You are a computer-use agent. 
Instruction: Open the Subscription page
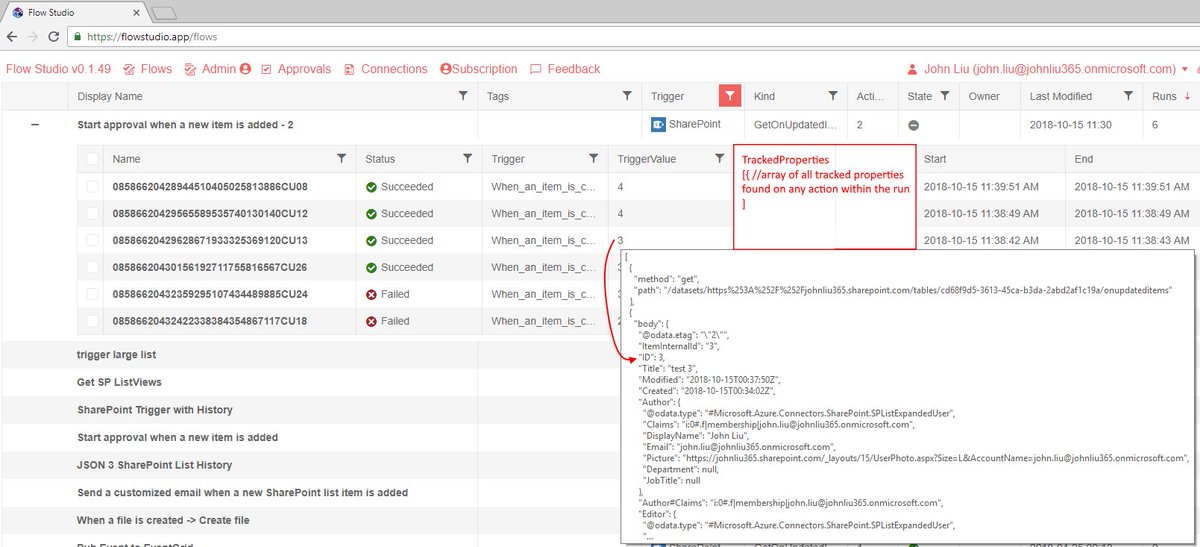tap(479, 69)
